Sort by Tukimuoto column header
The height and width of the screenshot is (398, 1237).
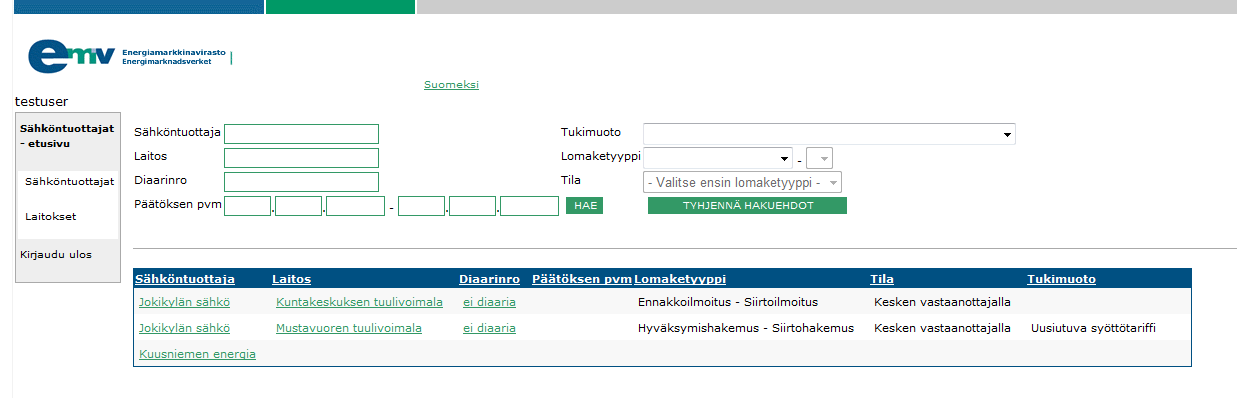pyautogui.click(x=1061, y=280)
